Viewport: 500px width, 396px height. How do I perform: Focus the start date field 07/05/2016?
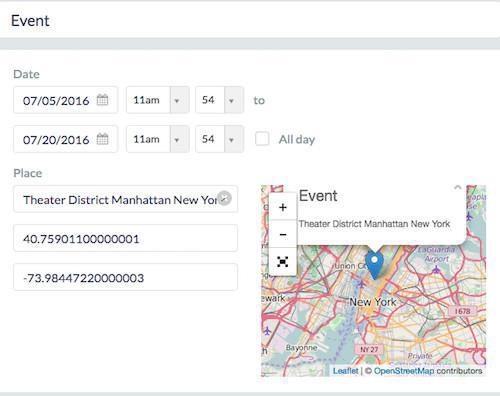[65, 100]
